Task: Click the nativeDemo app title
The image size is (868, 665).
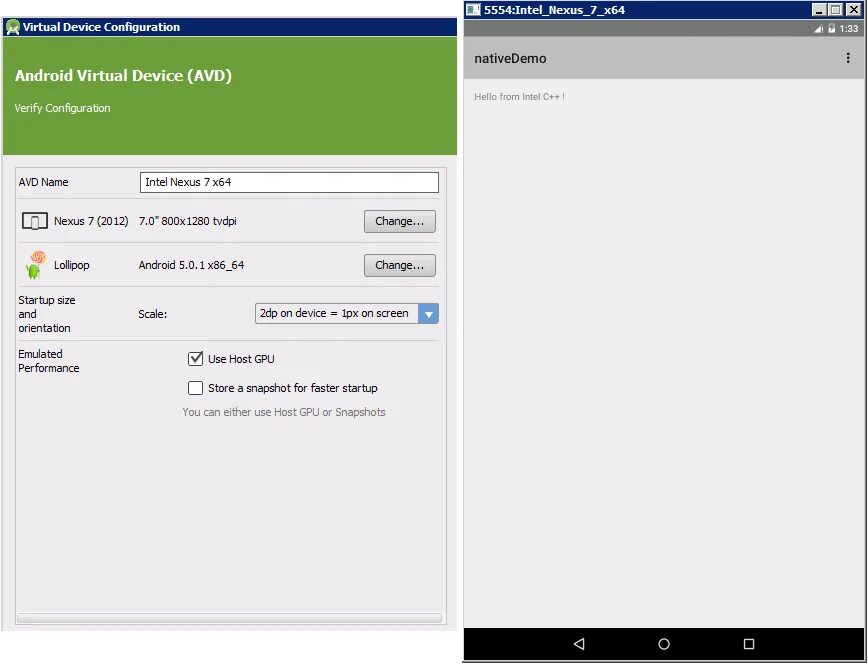Action: pos(510,59)
